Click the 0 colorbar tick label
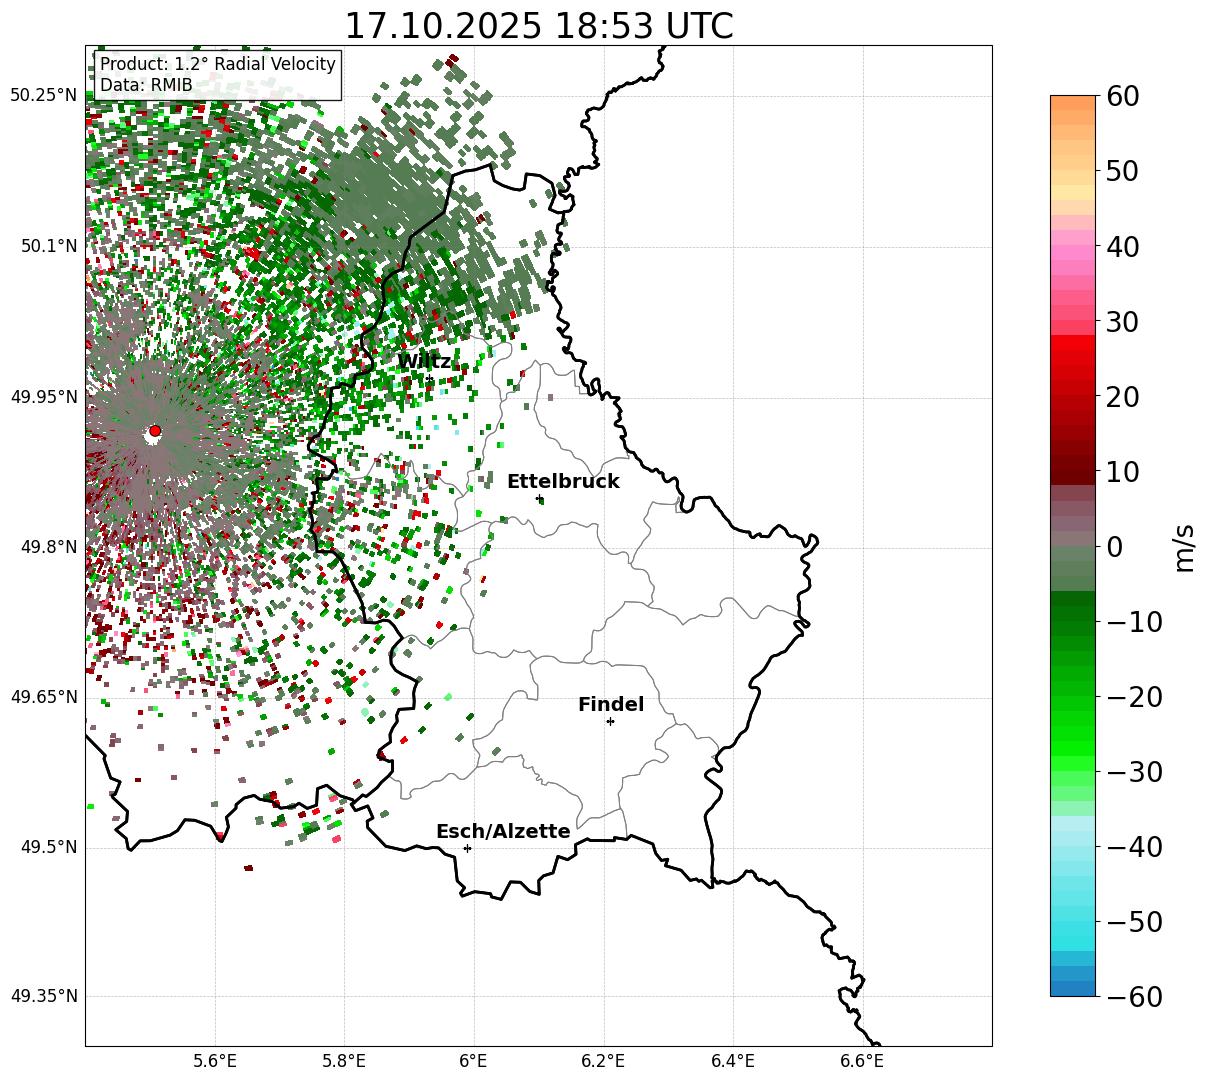The width and height of the screenshot is (1207, 1081). pos(1114,547)
